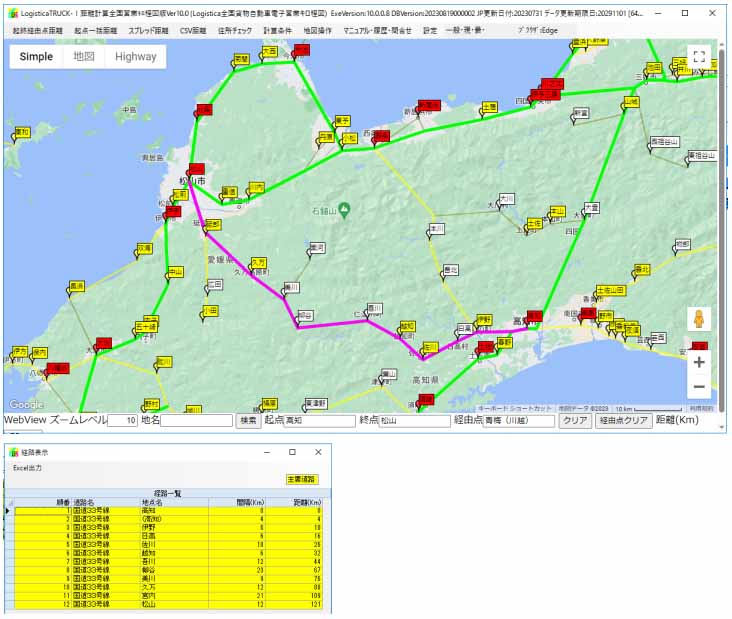Click the yellow 佐川 map marker
732x619 pixels.
[x=429, y=347]
